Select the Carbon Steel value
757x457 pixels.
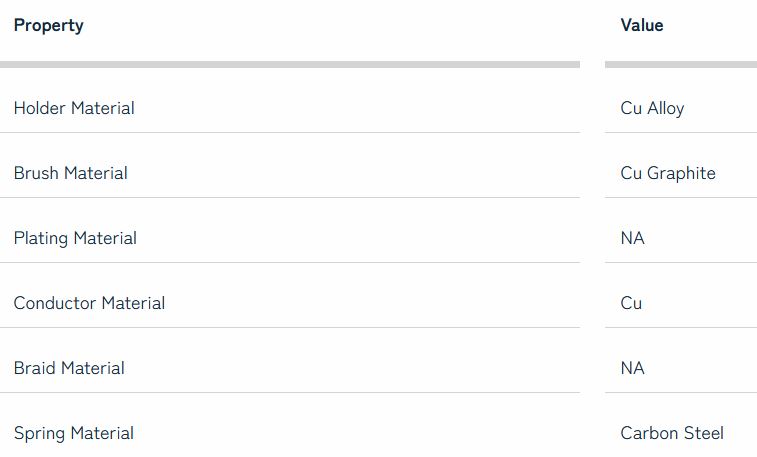point(672,433)
